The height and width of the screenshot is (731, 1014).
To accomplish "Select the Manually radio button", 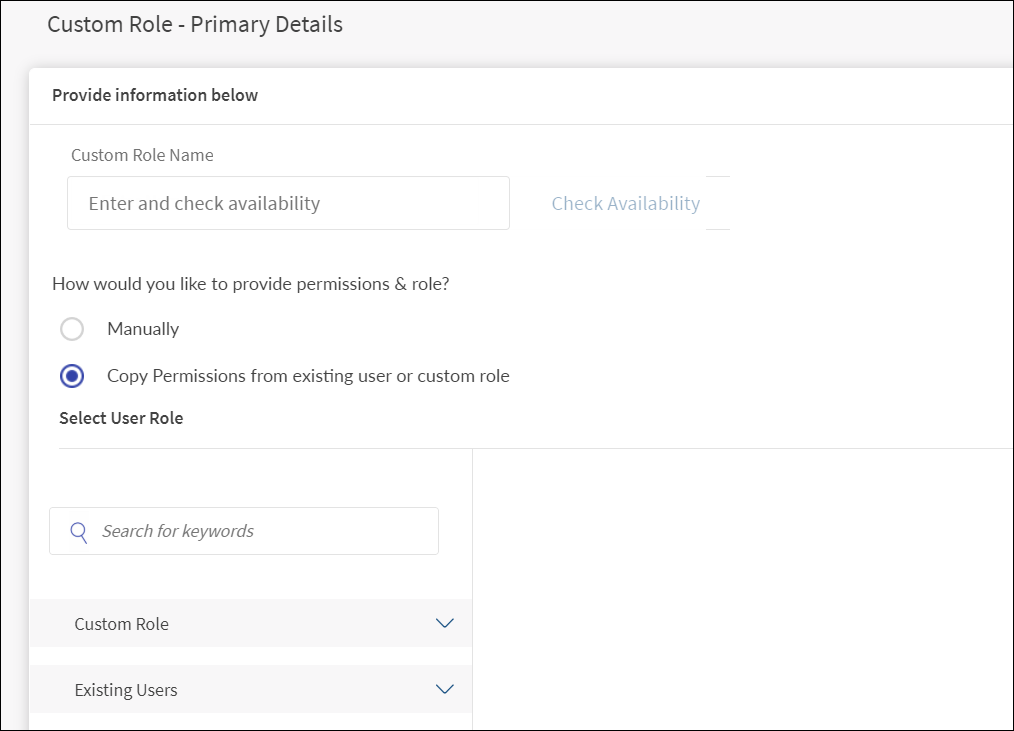I will [72, 329].
